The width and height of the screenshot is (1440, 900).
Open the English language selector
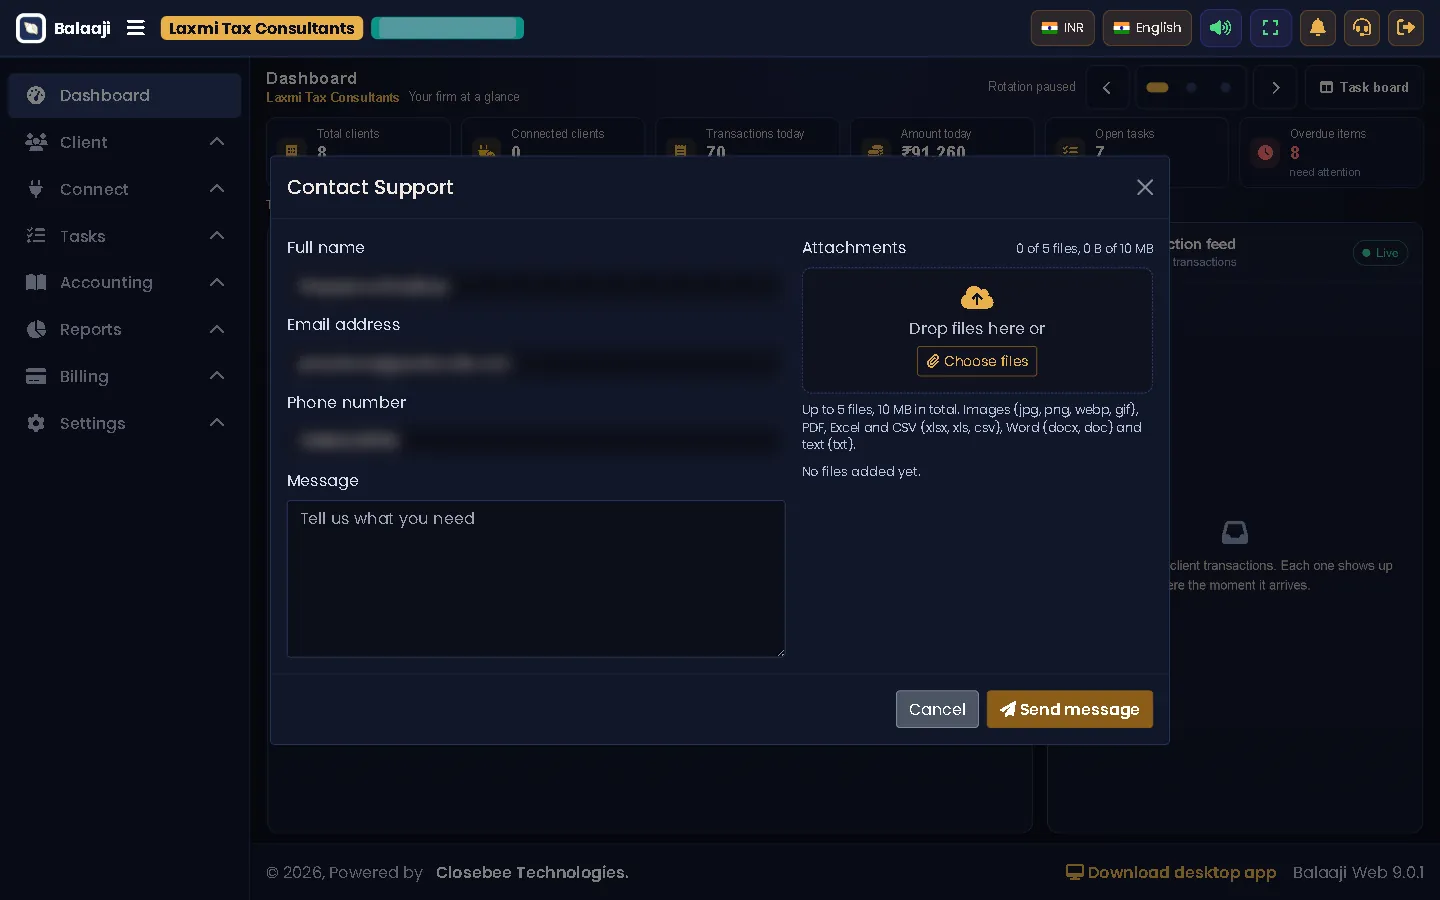click(x=1148, y=28)
